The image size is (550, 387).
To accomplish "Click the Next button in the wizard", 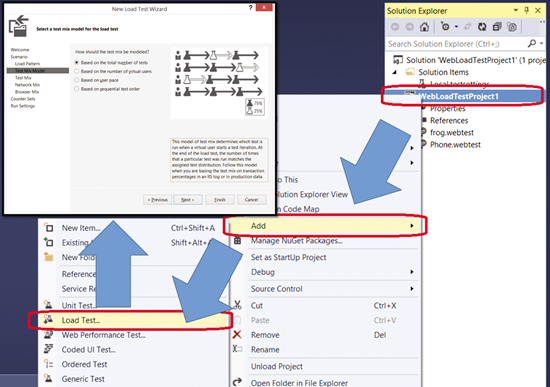I will 188,200.
